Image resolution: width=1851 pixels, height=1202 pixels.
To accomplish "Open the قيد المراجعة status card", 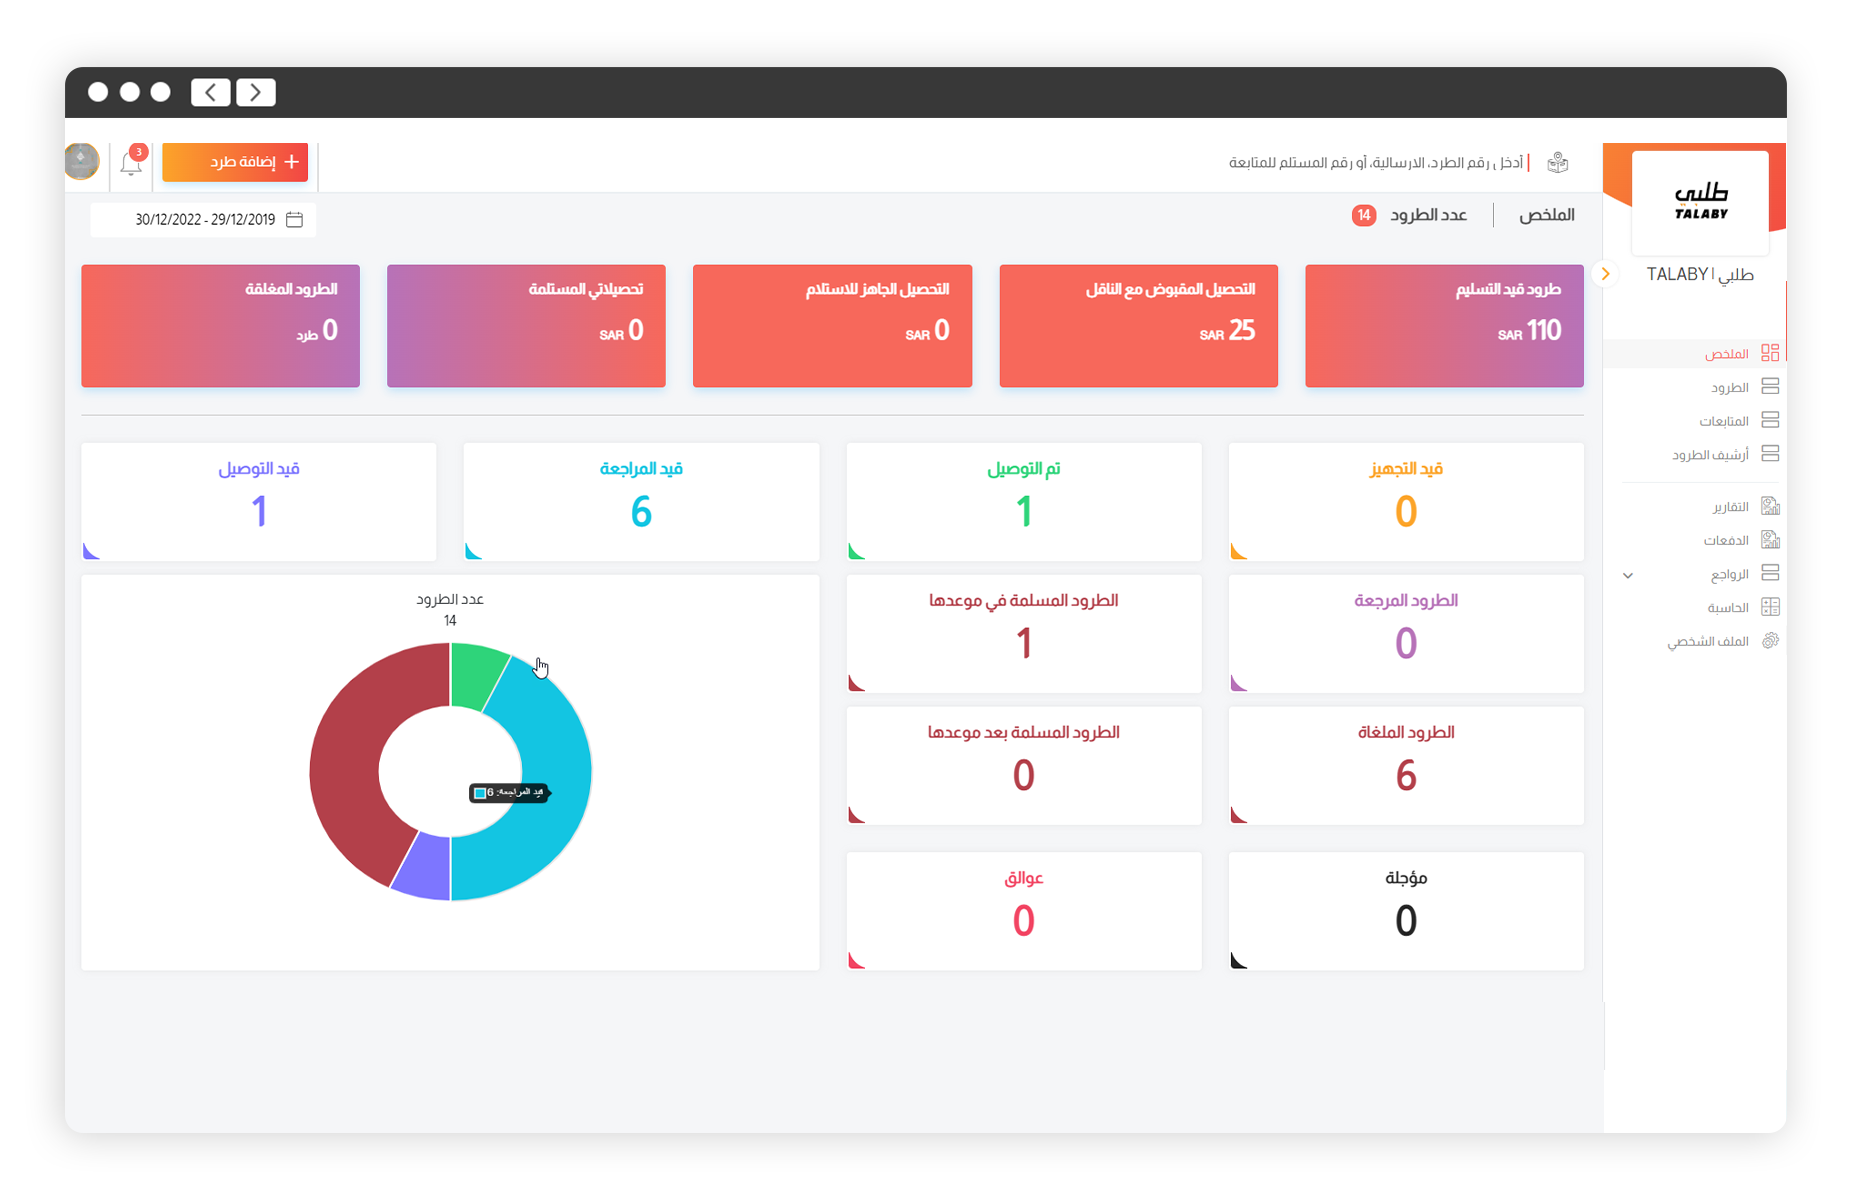I will (x=641, y=501).
